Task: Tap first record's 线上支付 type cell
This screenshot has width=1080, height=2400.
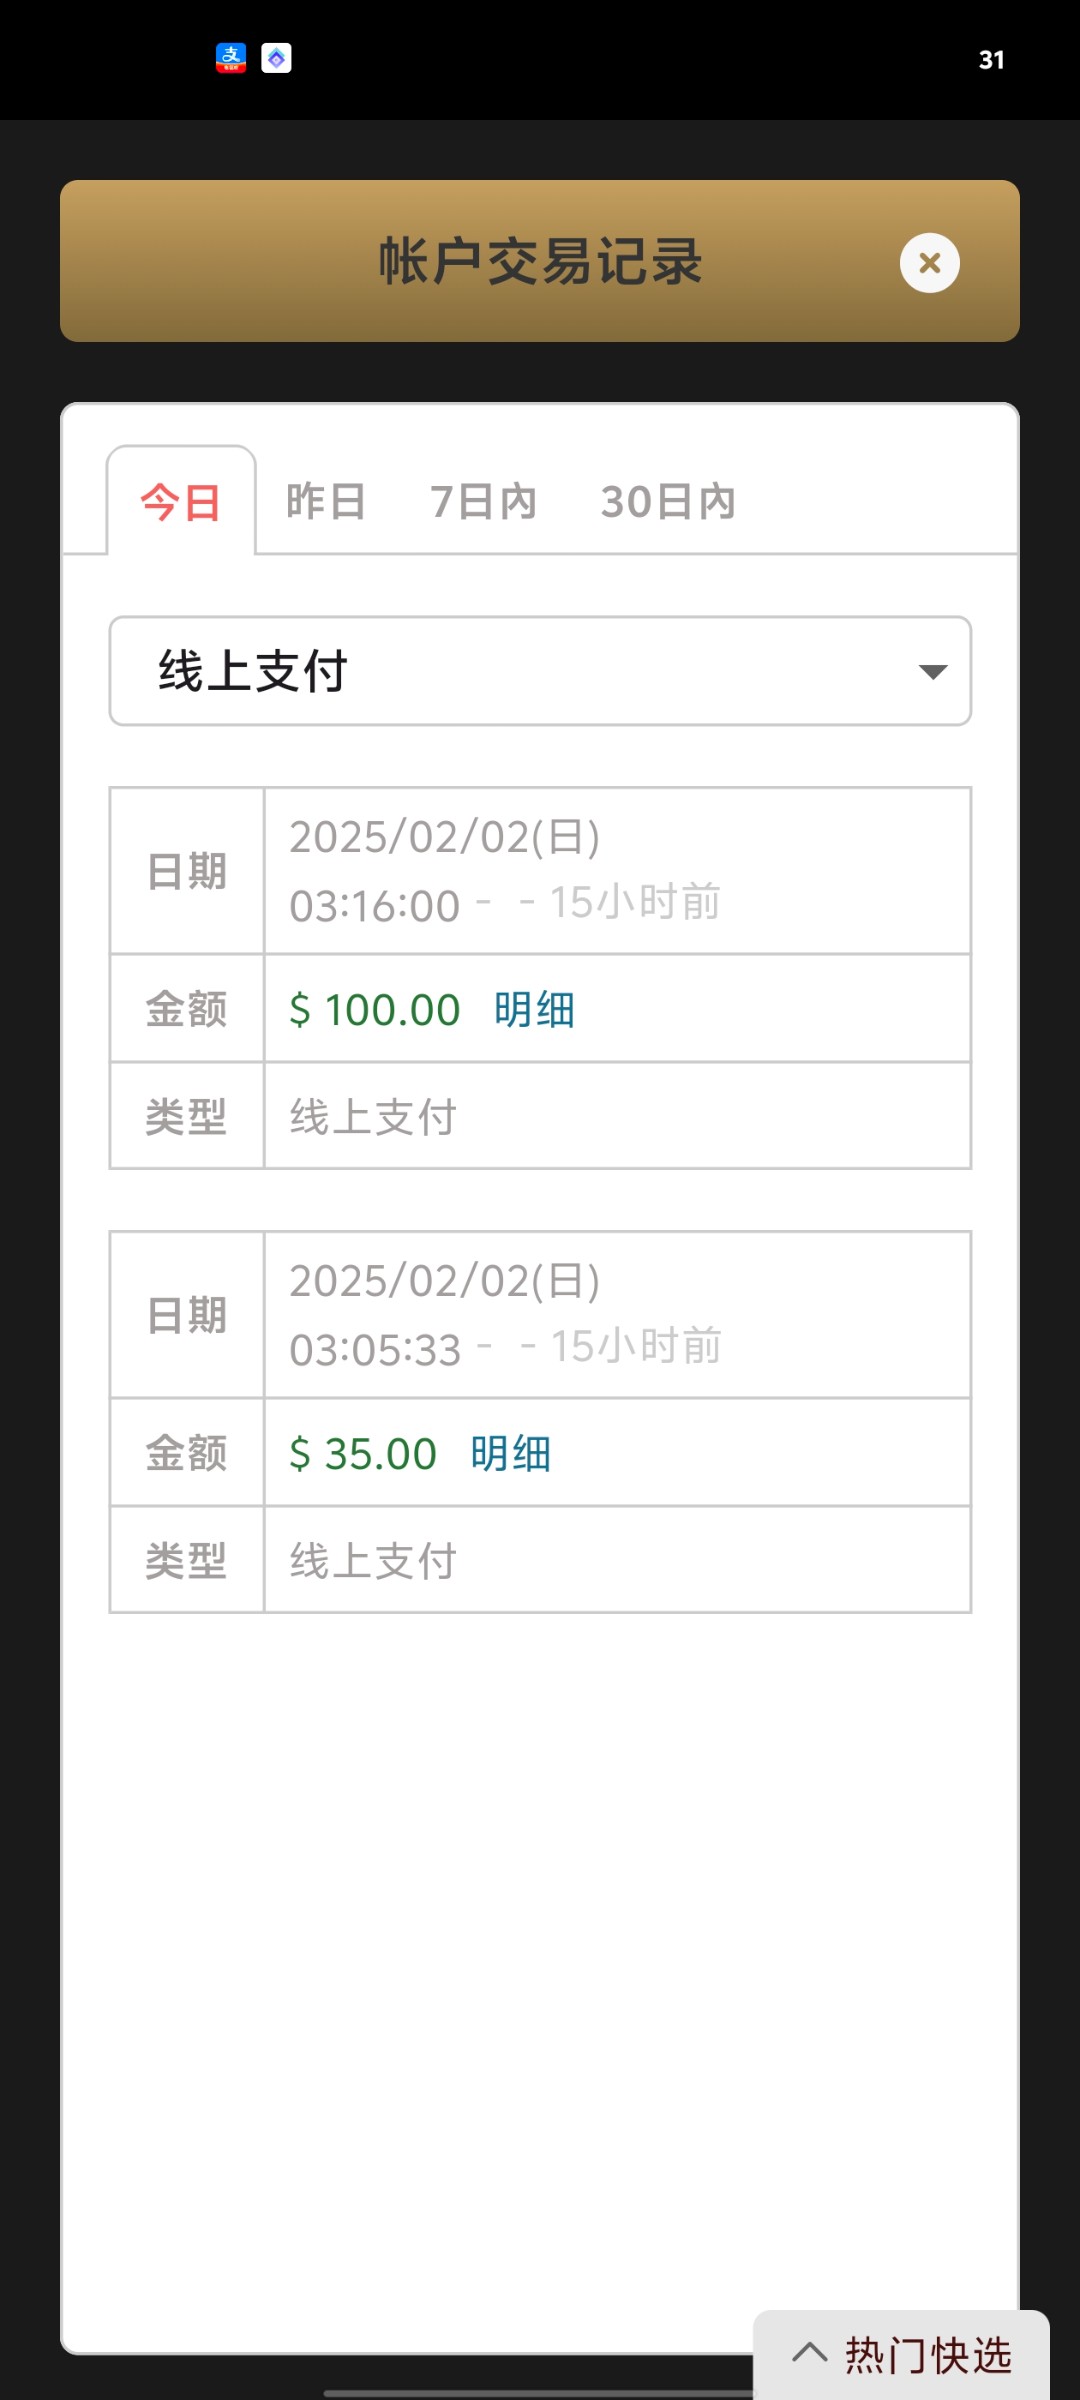Action: 616,1117
